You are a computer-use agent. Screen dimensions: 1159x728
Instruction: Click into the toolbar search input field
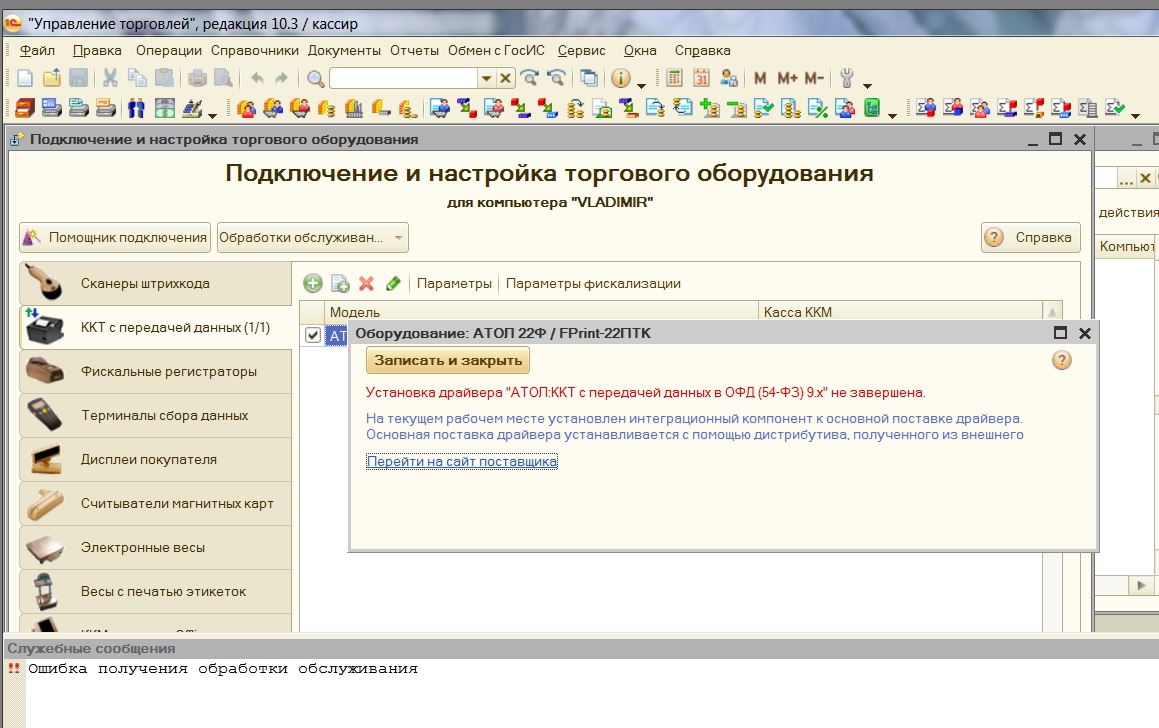[x=403, y=78]
